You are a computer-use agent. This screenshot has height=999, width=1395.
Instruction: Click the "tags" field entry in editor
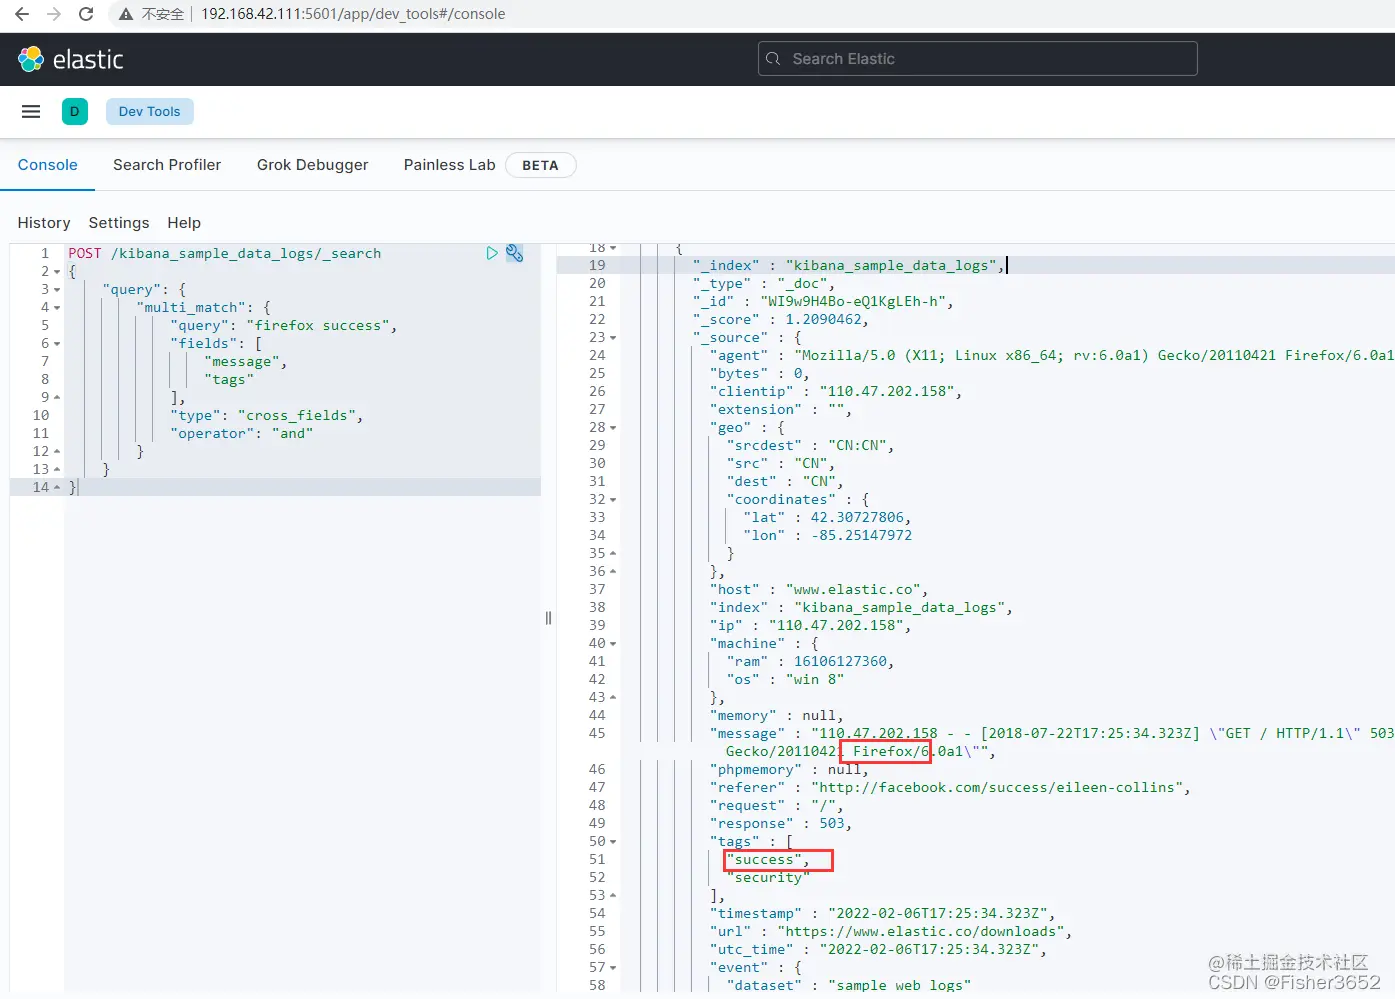(x=229, y=380)
